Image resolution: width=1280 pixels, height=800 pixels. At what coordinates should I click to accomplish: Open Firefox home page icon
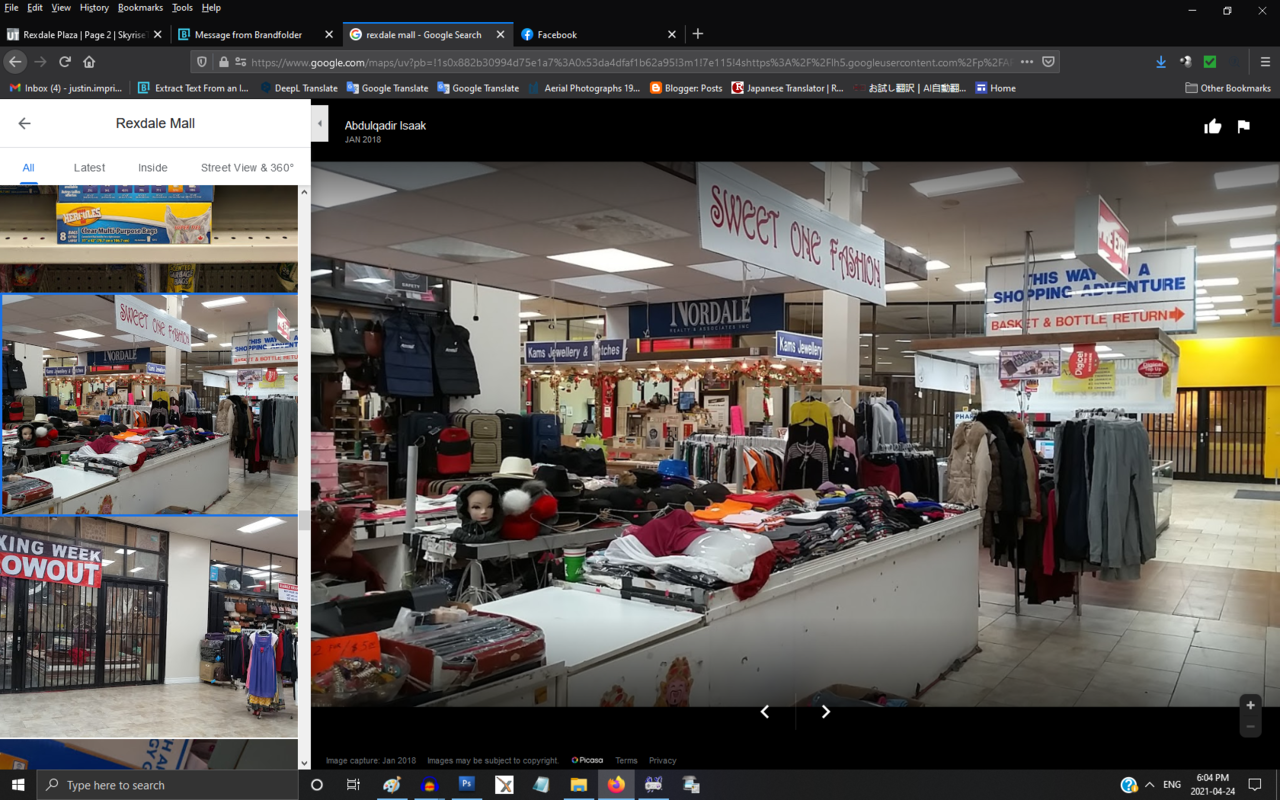[x=89, y=62]
